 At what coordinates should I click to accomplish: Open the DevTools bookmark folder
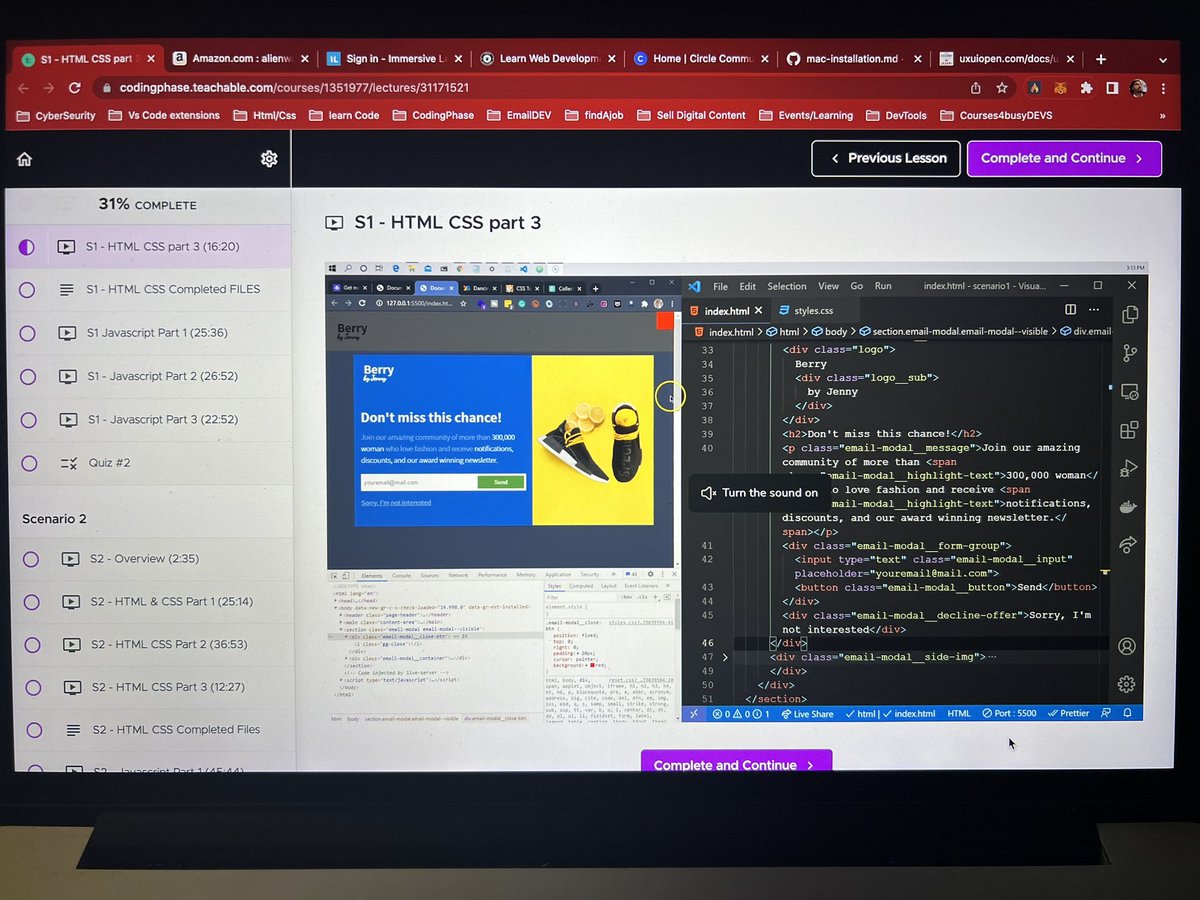coord(896,116)
